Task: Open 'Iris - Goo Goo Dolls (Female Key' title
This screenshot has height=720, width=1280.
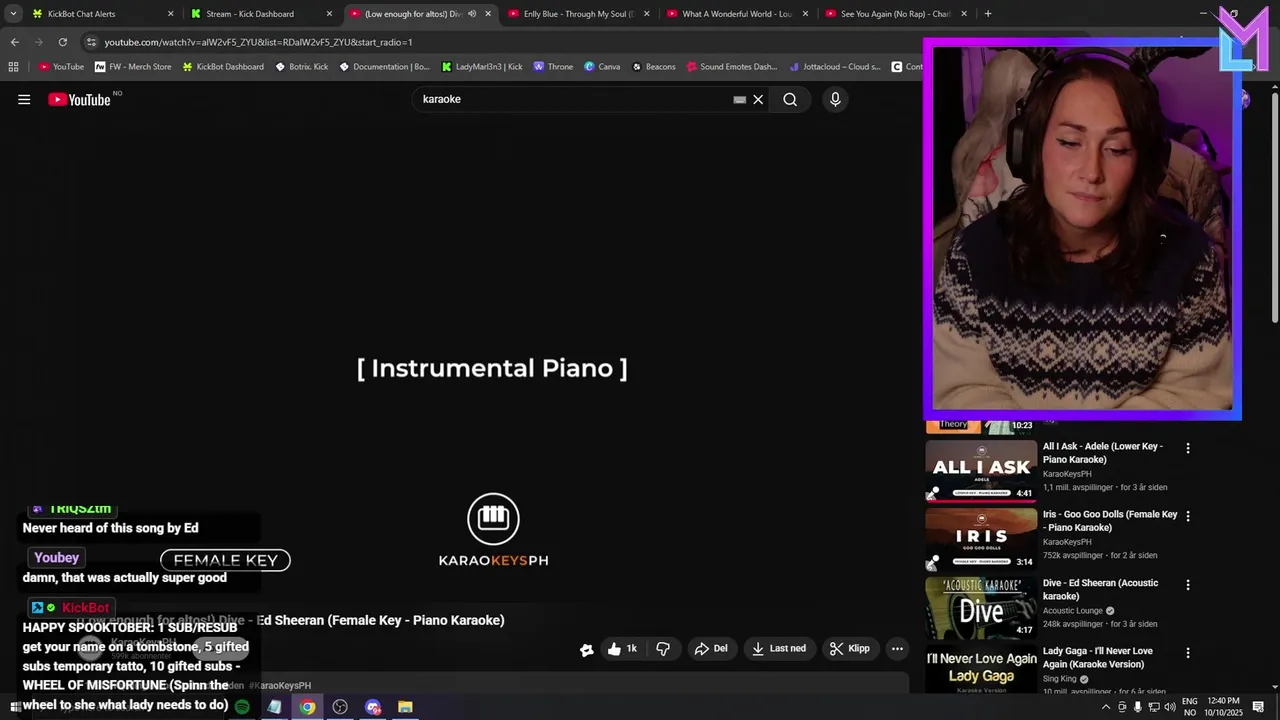Action: 1110,521
